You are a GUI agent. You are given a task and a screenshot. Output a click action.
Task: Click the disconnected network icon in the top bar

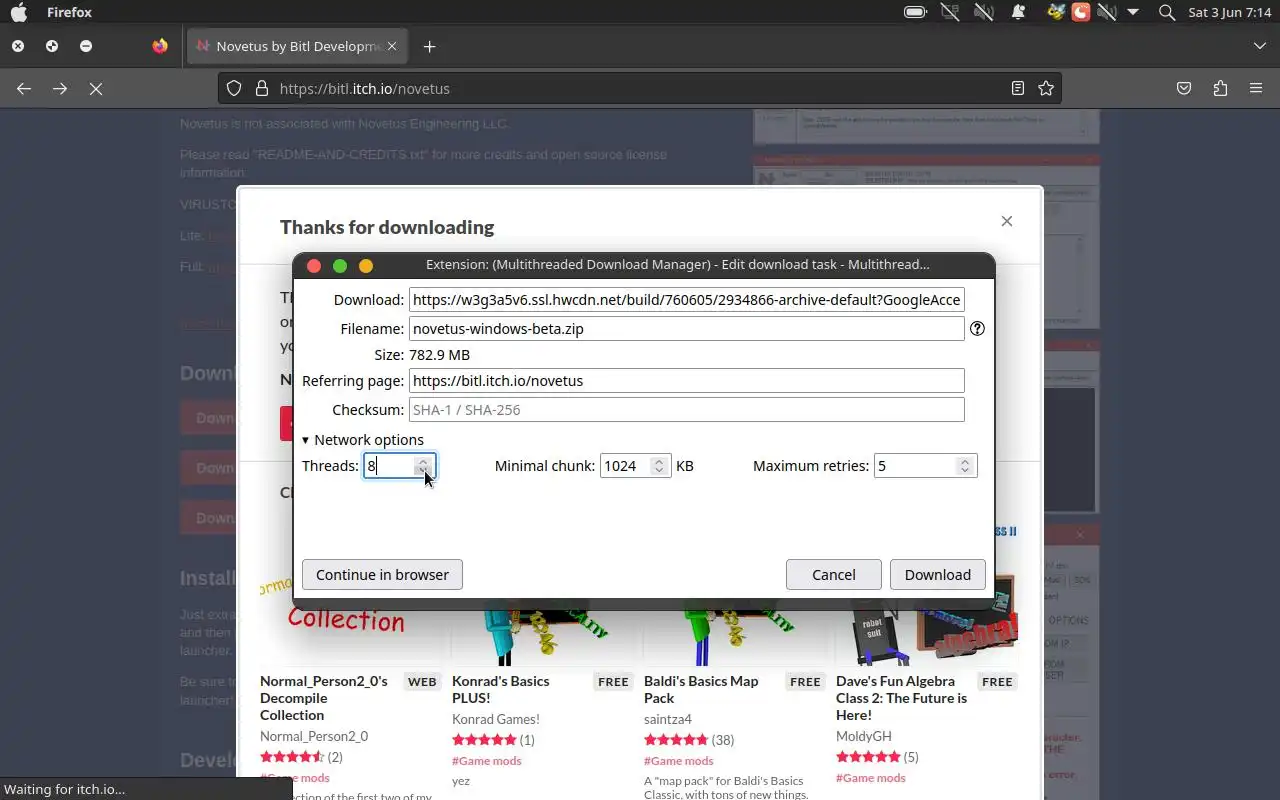(x=950, y=13)
